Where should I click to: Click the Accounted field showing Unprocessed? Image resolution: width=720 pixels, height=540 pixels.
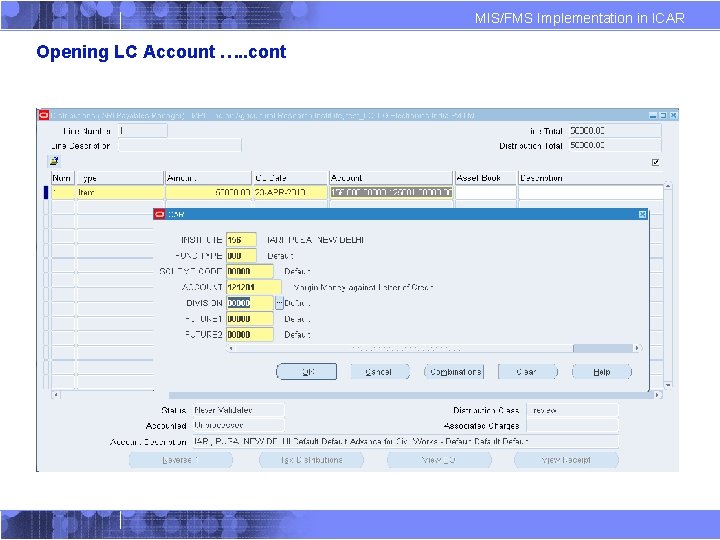click(x=238, y=426)
